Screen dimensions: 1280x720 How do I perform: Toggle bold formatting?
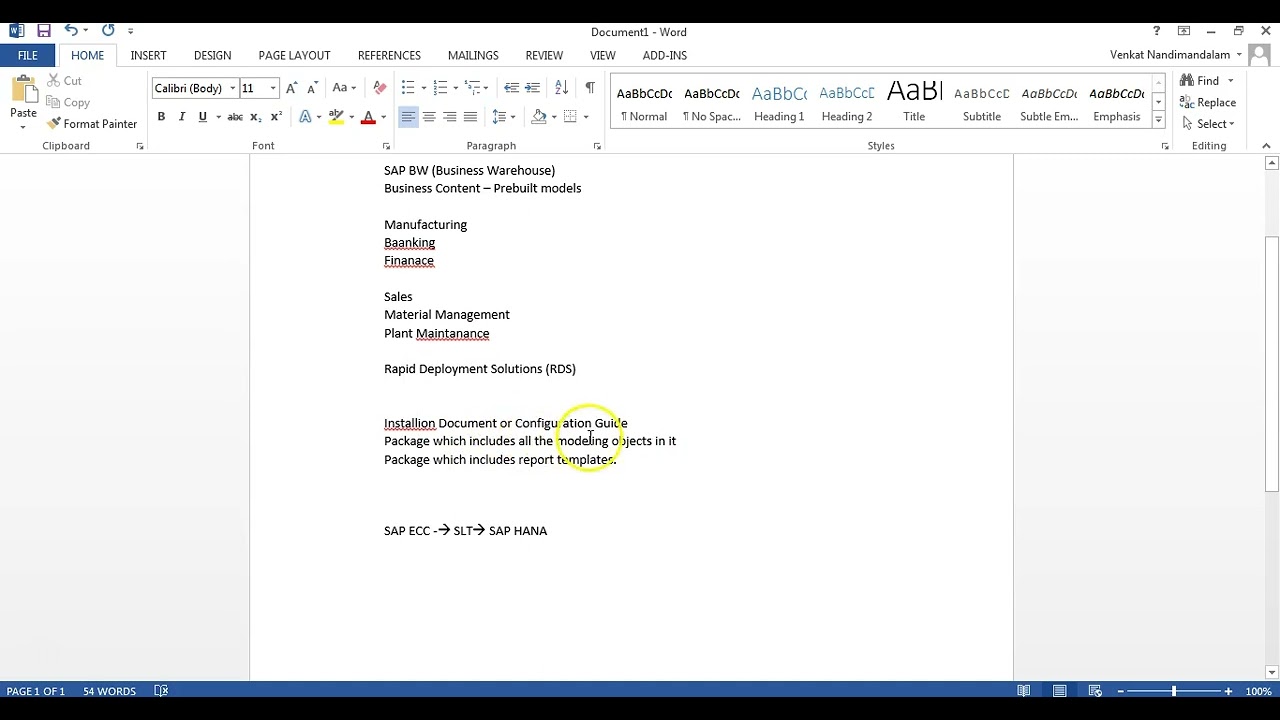(x=161, y=117)
